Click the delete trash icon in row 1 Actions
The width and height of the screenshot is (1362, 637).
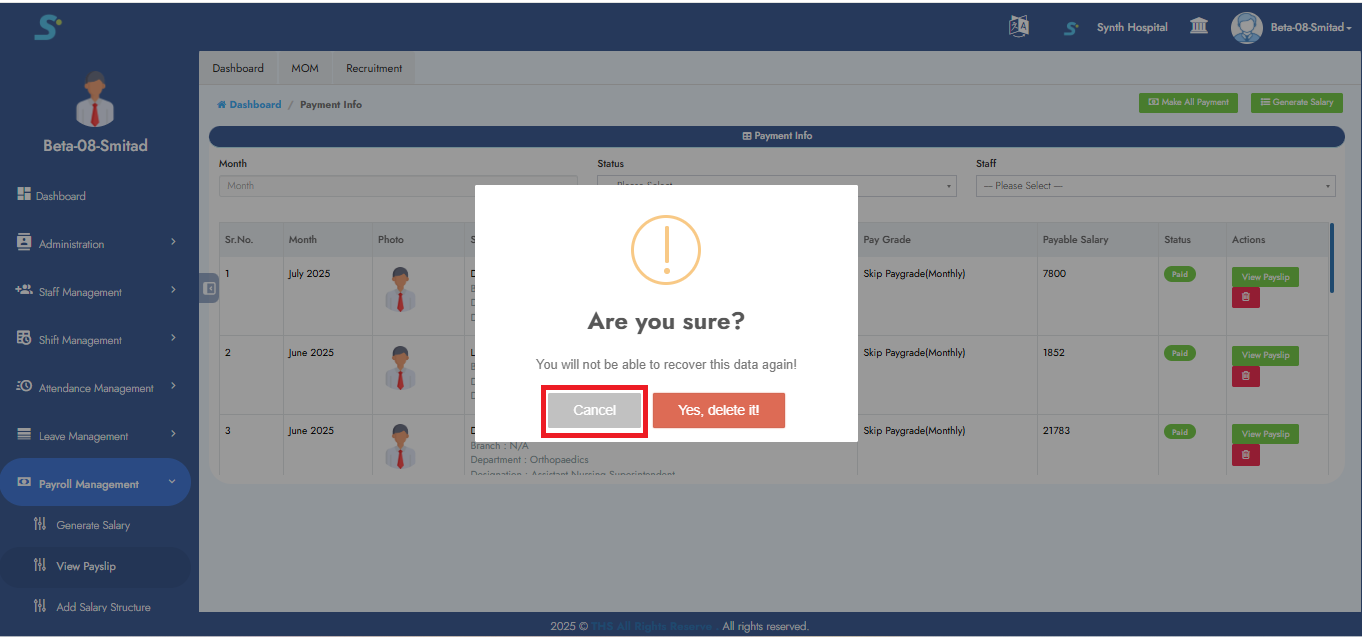click(1245, 296)
